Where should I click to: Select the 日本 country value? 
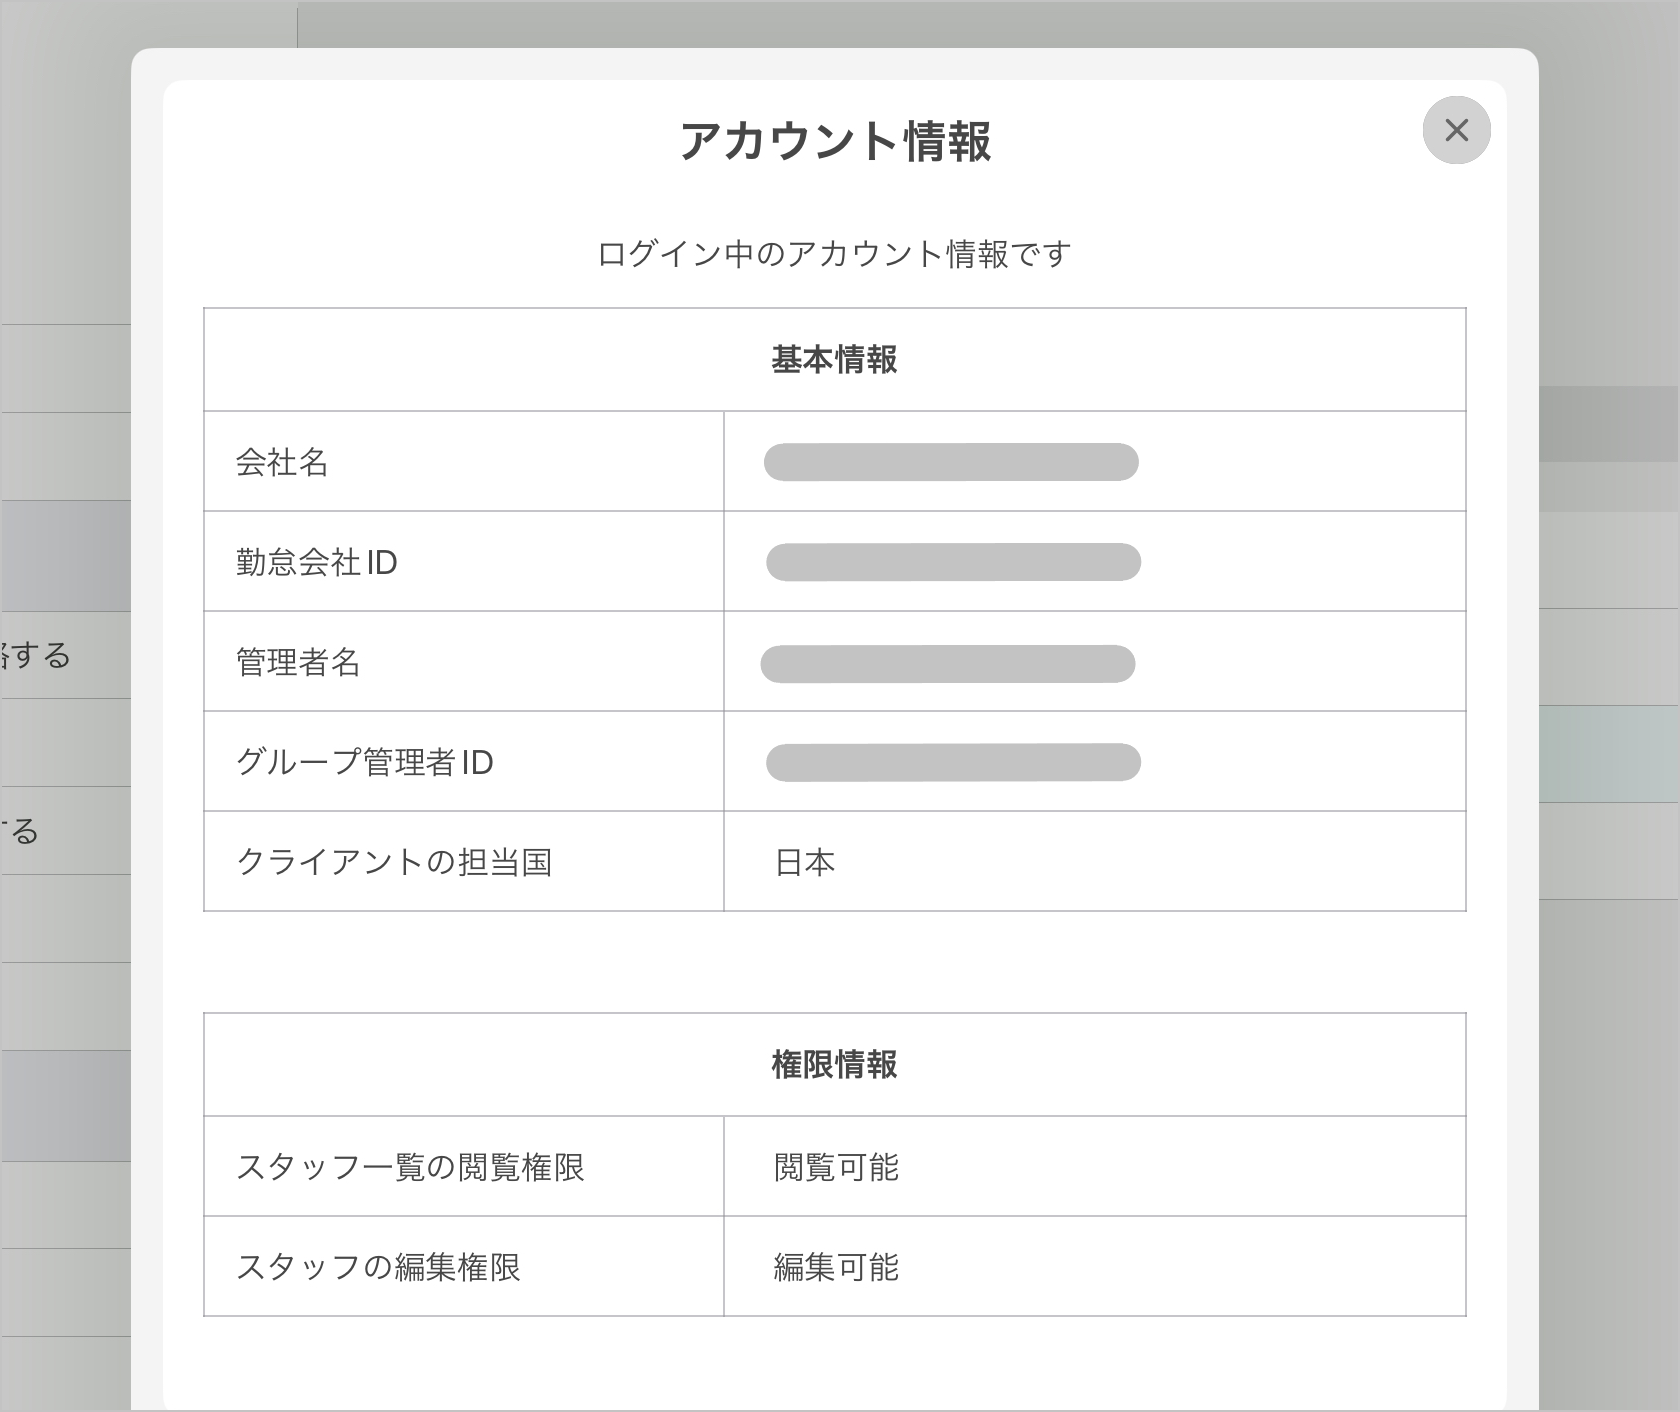click(805, 862)
